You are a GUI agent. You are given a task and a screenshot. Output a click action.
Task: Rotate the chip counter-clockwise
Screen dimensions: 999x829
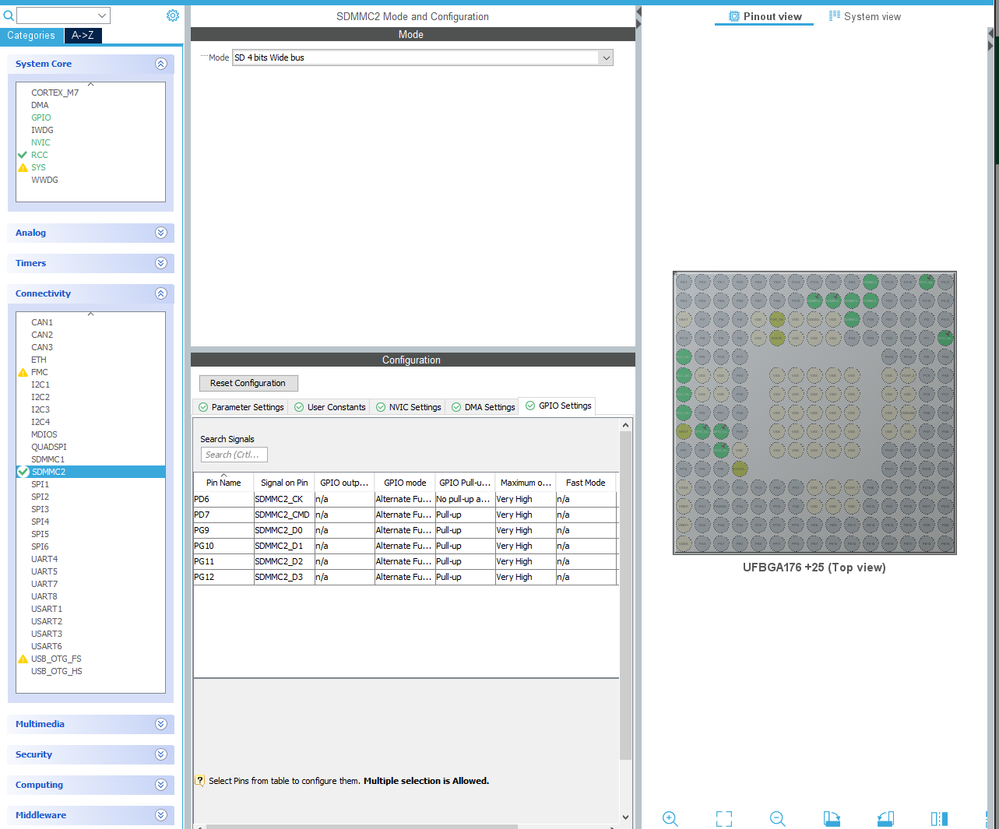(886, 818)
